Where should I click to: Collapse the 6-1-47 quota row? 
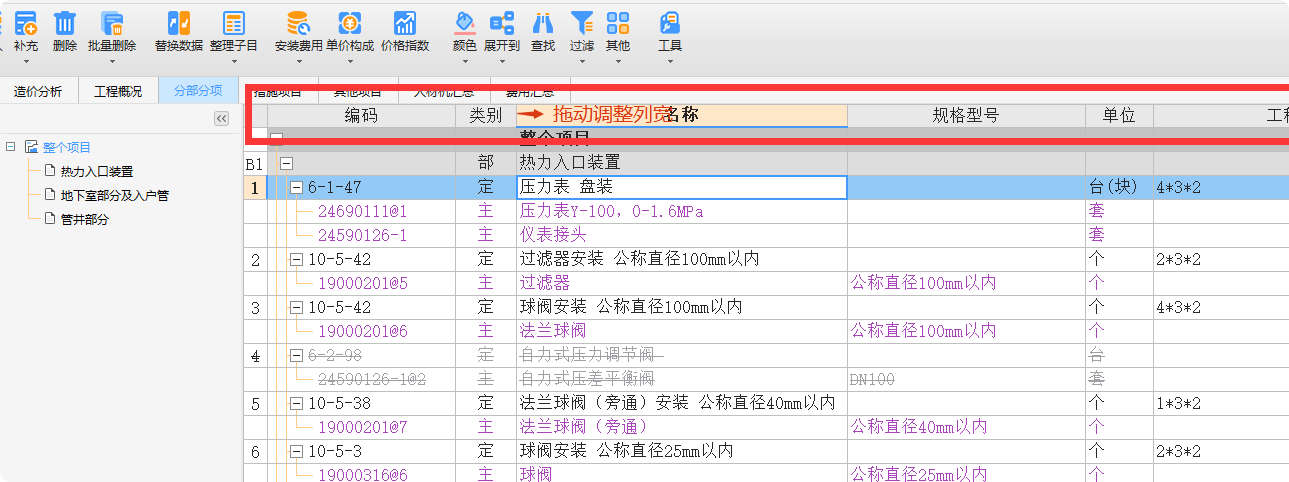(297, 187)
